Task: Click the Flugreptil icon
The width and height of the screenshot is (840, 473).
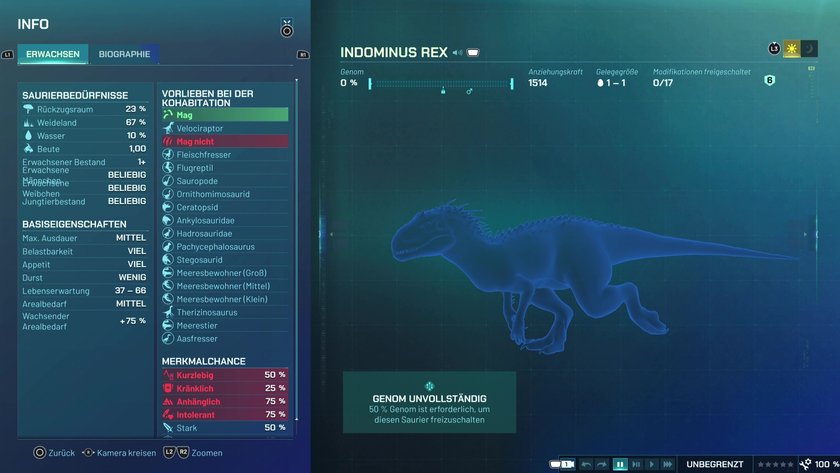Action: click(x=168, y=168)
